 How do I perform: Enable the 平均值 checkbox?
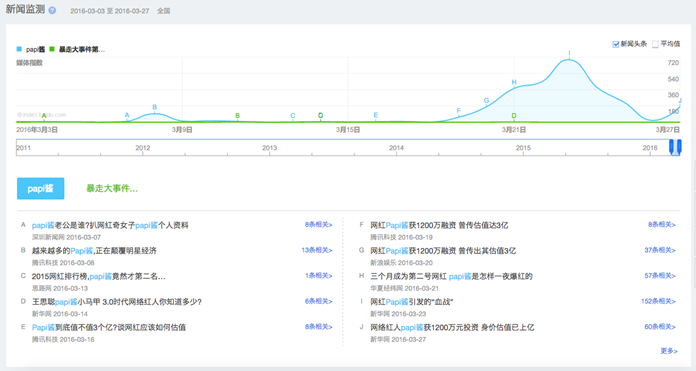(655, 44)
